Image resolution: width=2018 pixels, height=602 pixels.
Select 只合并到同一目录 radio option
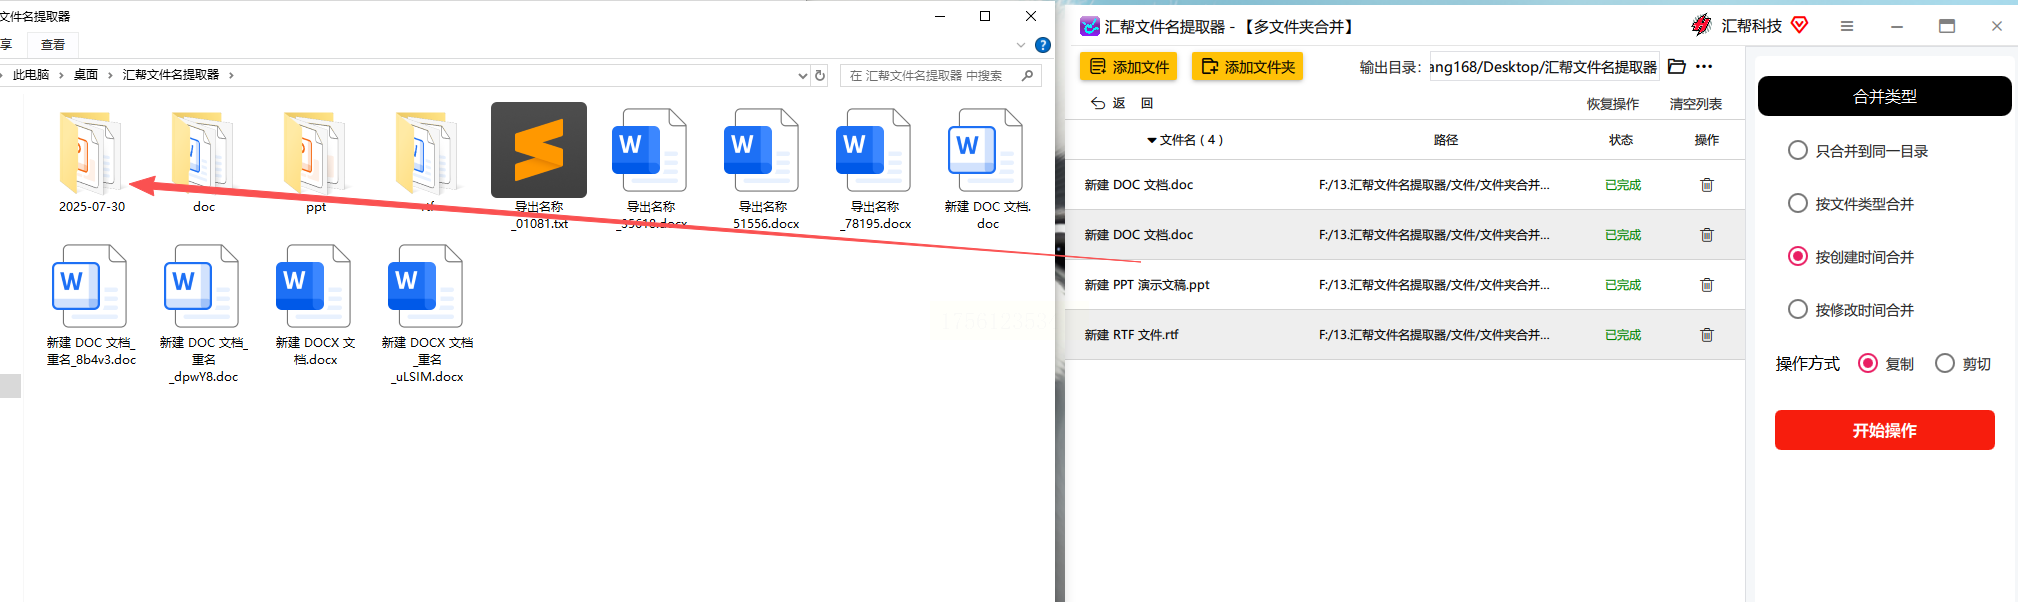point(1798,150)
